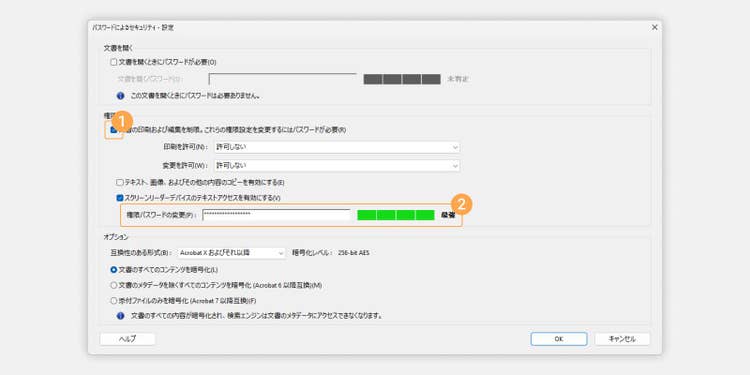Click the info icon beside open-password note
Screen dimensions: 750x375
(x=121, y=96)
